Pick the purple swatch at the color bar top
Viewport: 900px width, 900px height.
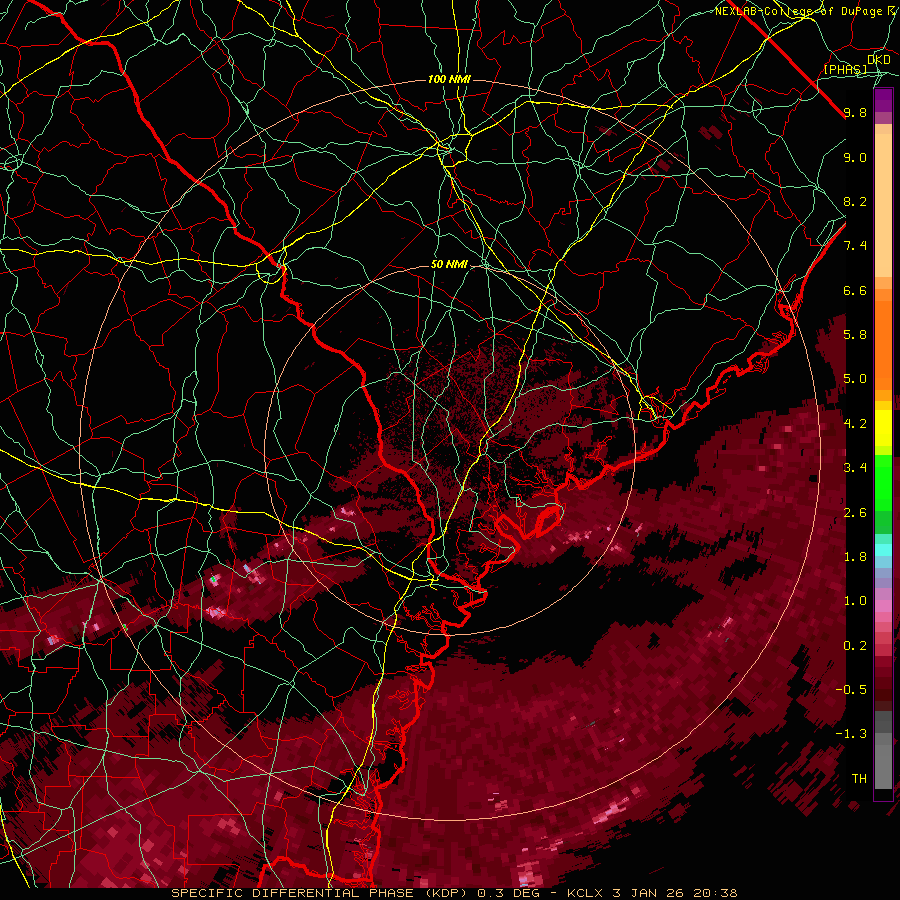point(883,100)
